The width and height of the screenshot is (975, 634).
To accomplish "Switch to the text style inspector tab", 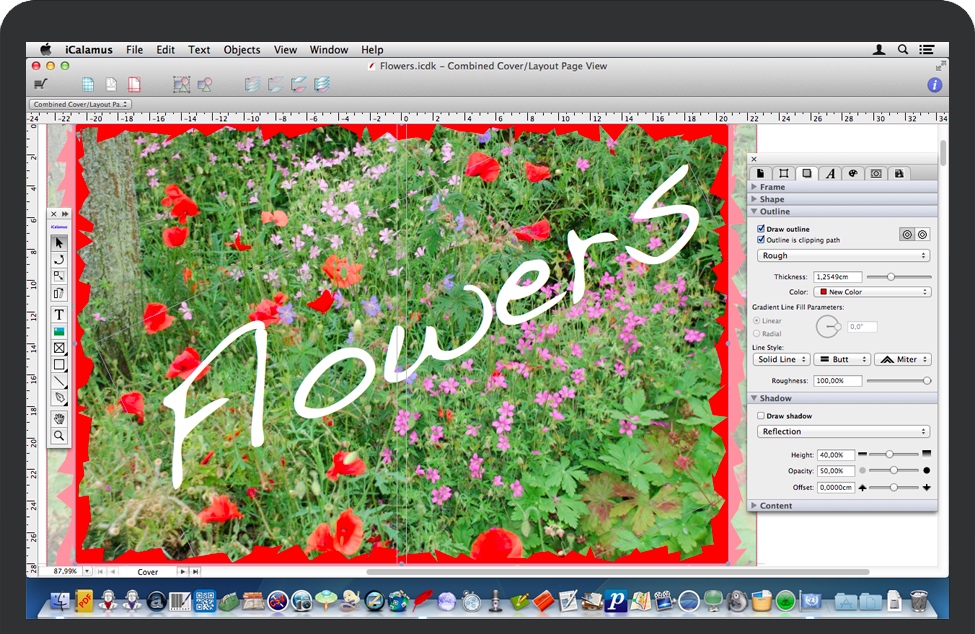I will [x=830, y=173].
